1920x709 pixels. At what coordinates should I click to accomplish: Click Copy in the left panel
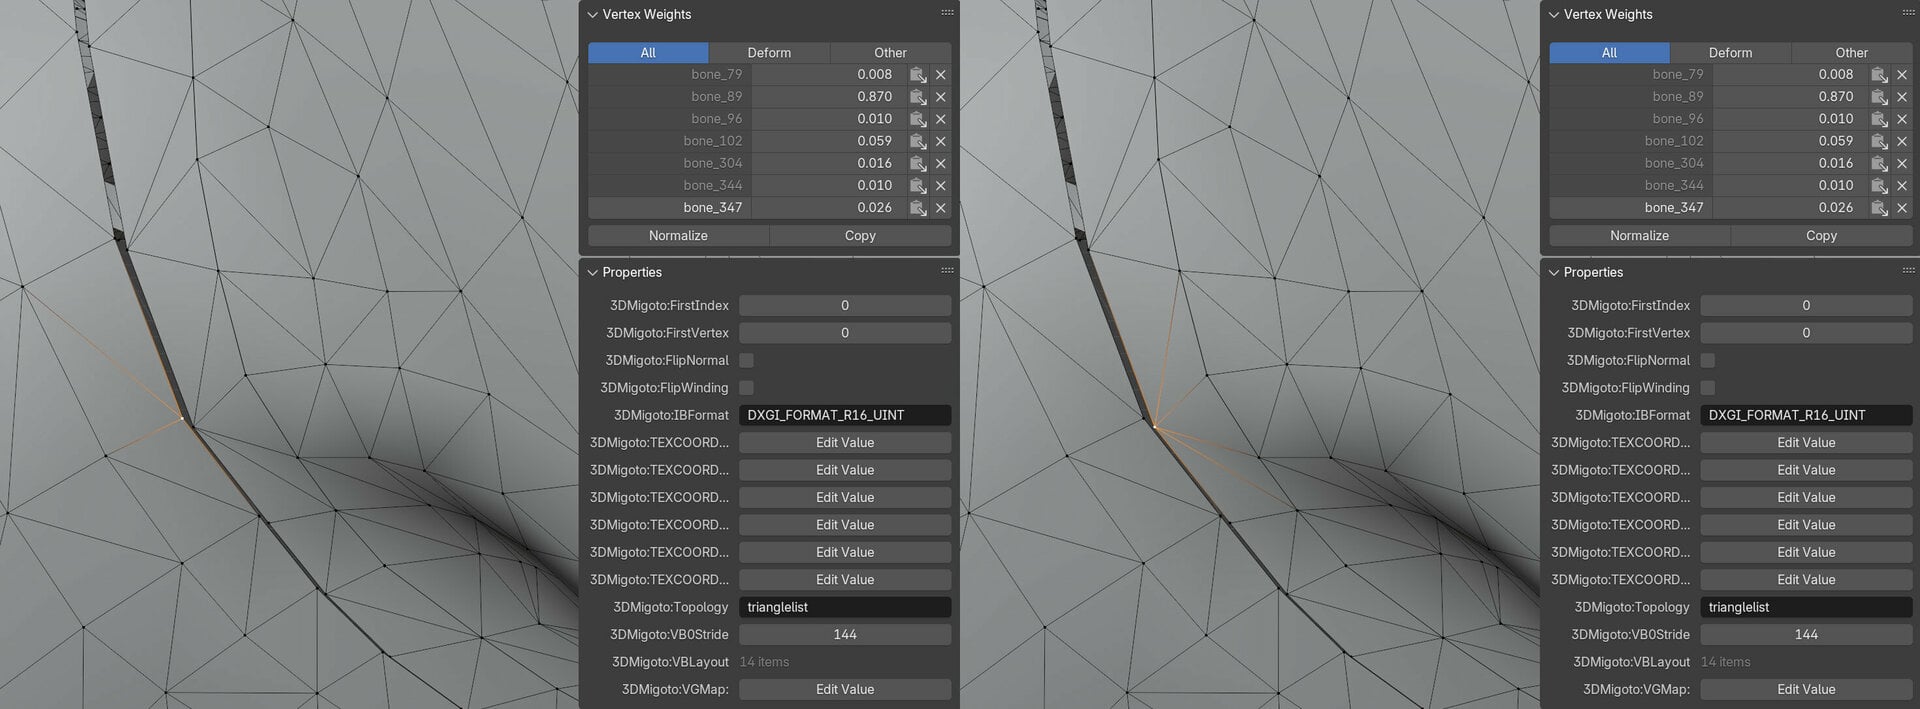click(x=860, y=236)
